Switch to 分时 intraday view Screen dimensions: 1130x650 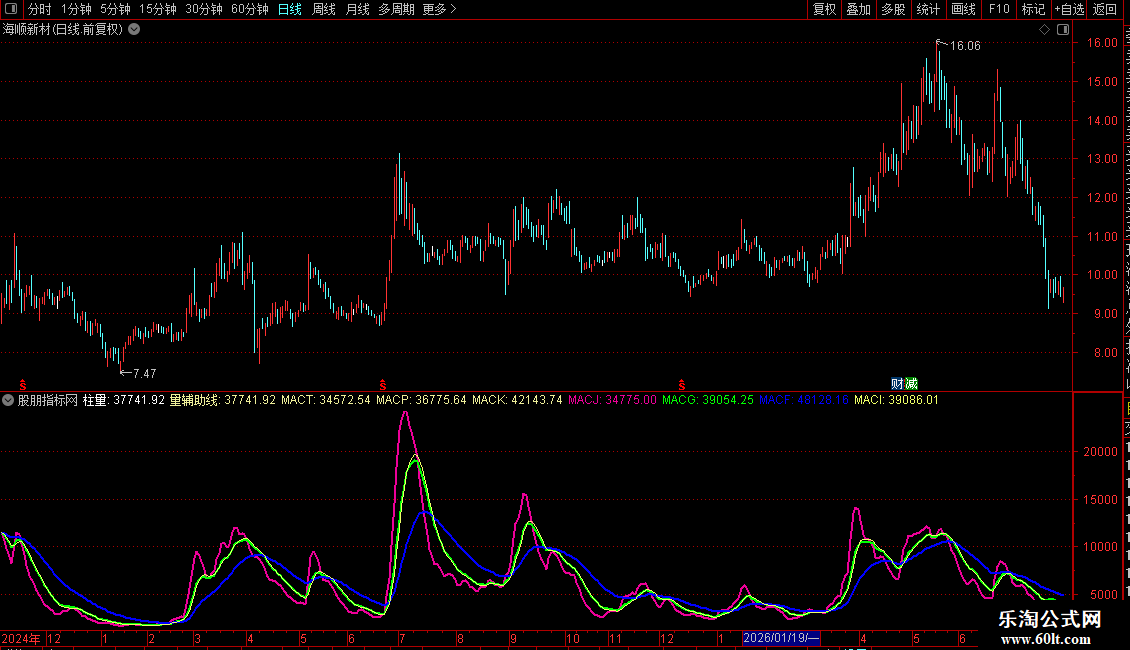(40, 9)
